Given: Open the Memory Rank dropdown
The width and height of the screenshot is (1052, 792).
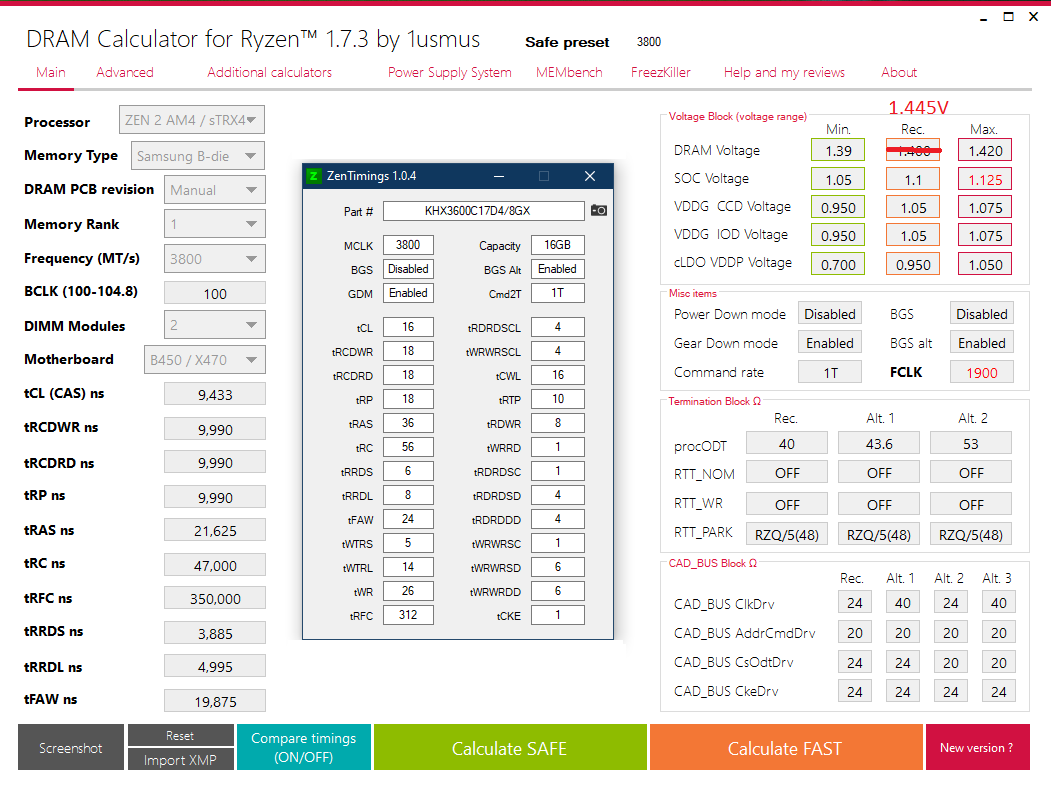Looking at the screenshot, I should (215, 224).
